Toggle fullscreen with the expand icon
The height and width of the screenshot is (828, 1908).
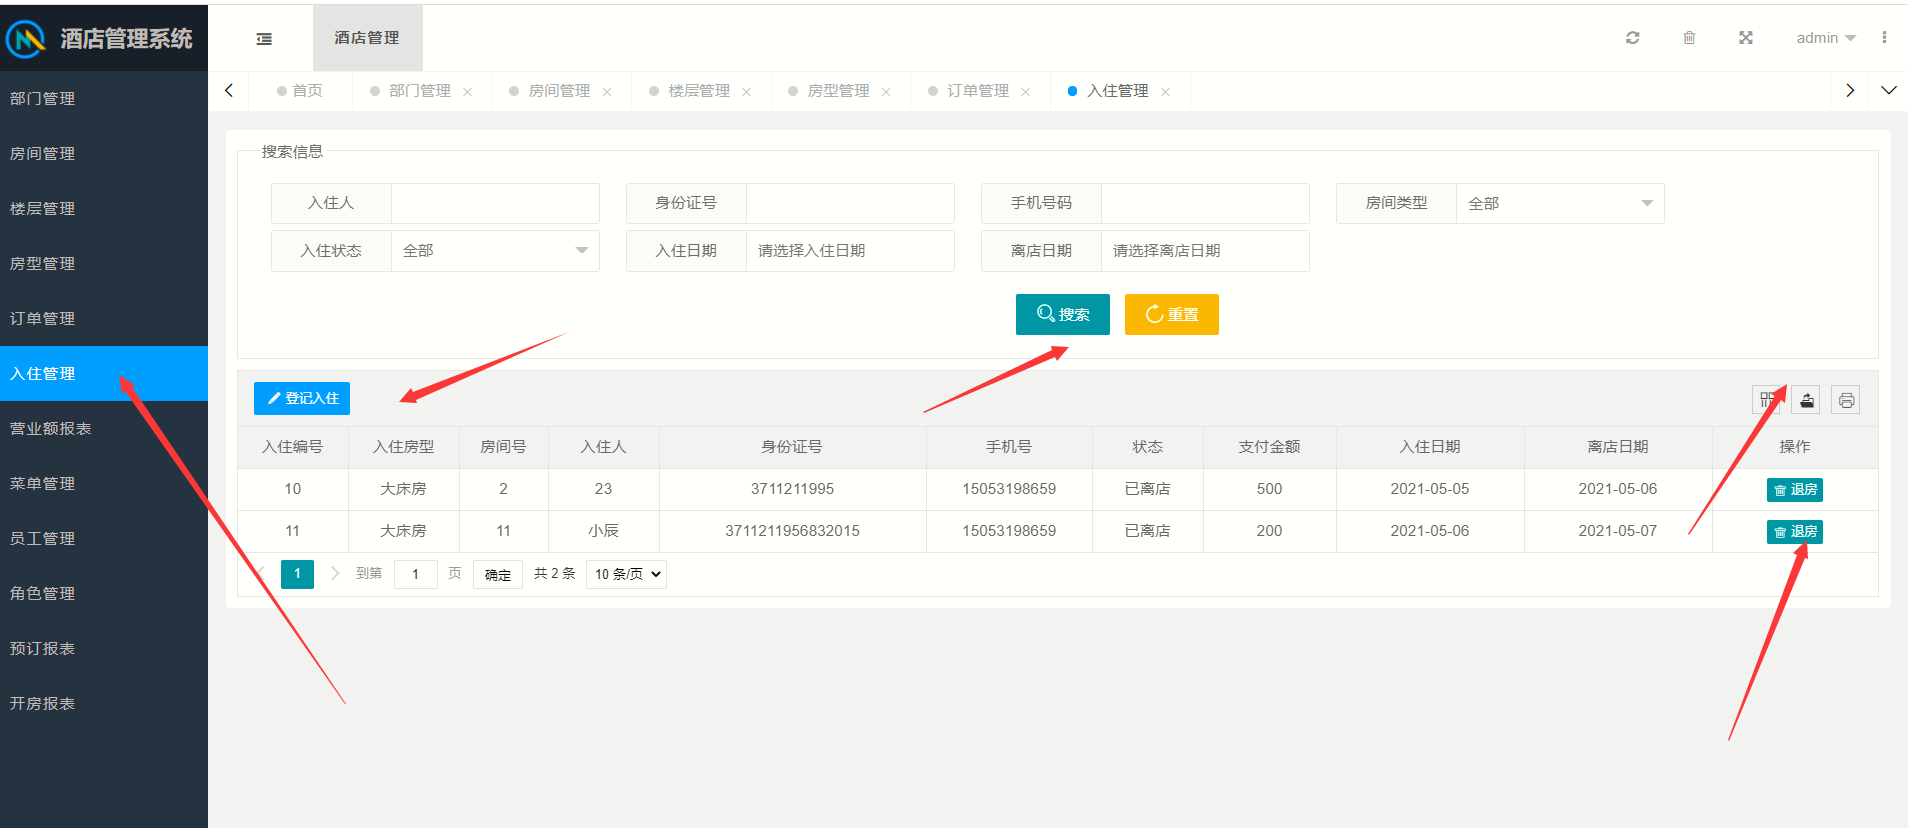[1745, 38]
